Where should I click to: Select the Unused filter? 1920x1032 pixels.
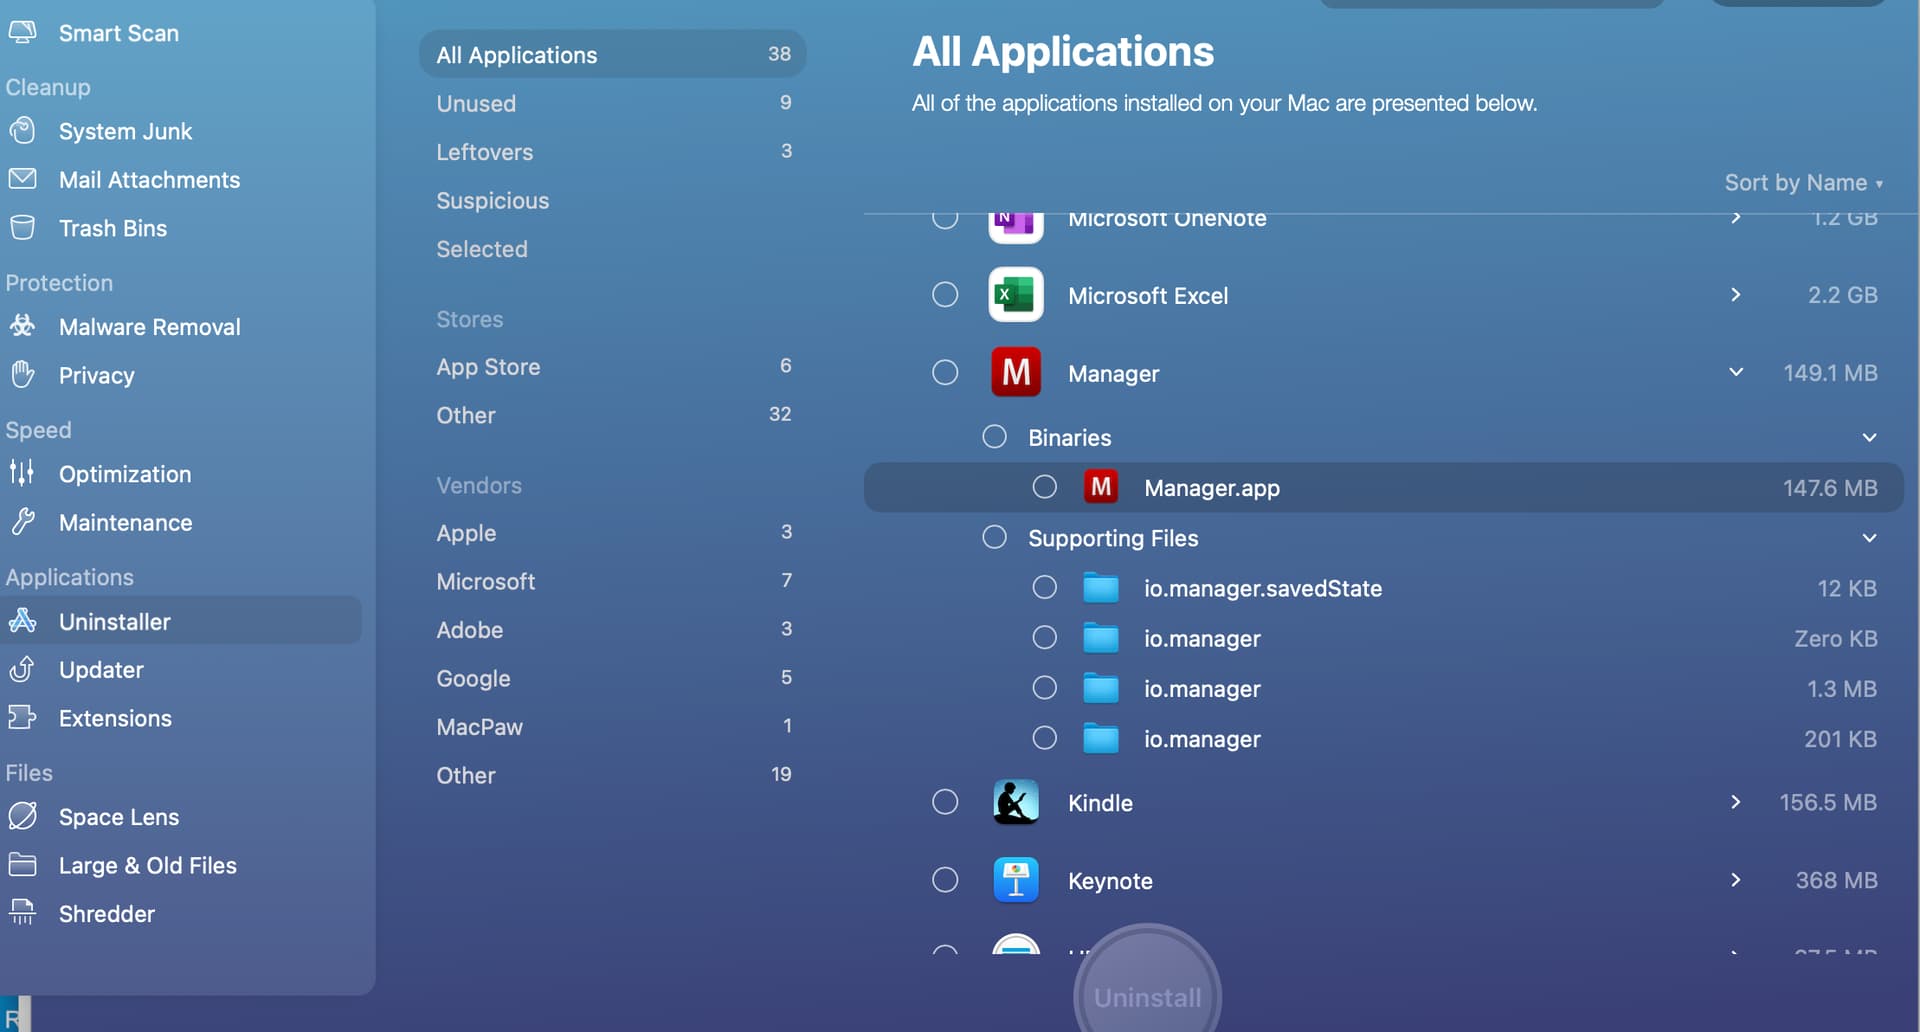click(613, 103)
